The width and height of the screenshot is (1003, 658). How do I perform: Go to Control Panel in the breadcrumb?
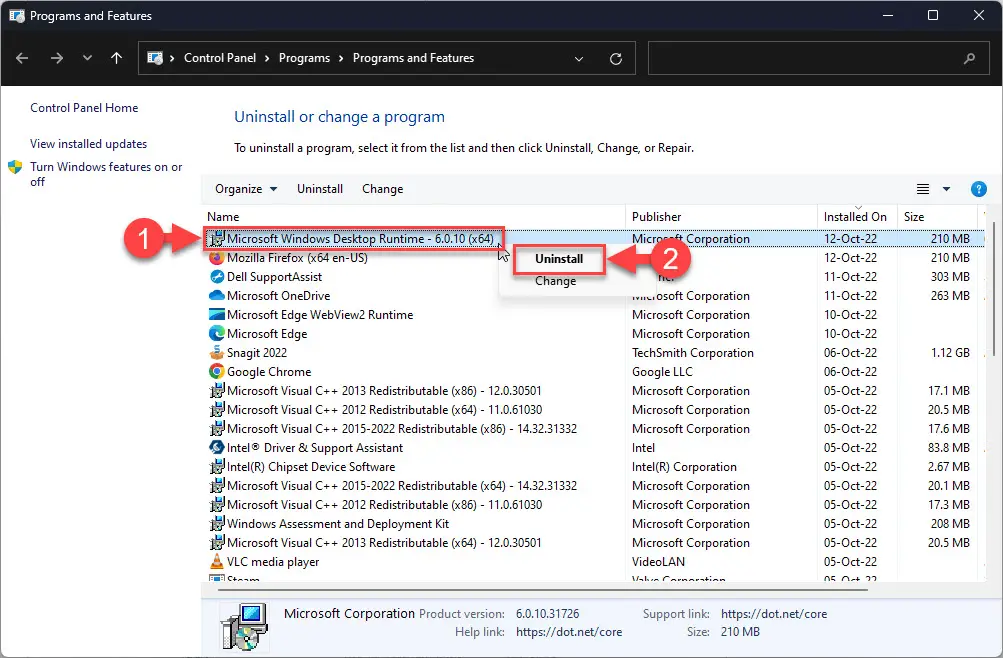click(x=220, y=58)
